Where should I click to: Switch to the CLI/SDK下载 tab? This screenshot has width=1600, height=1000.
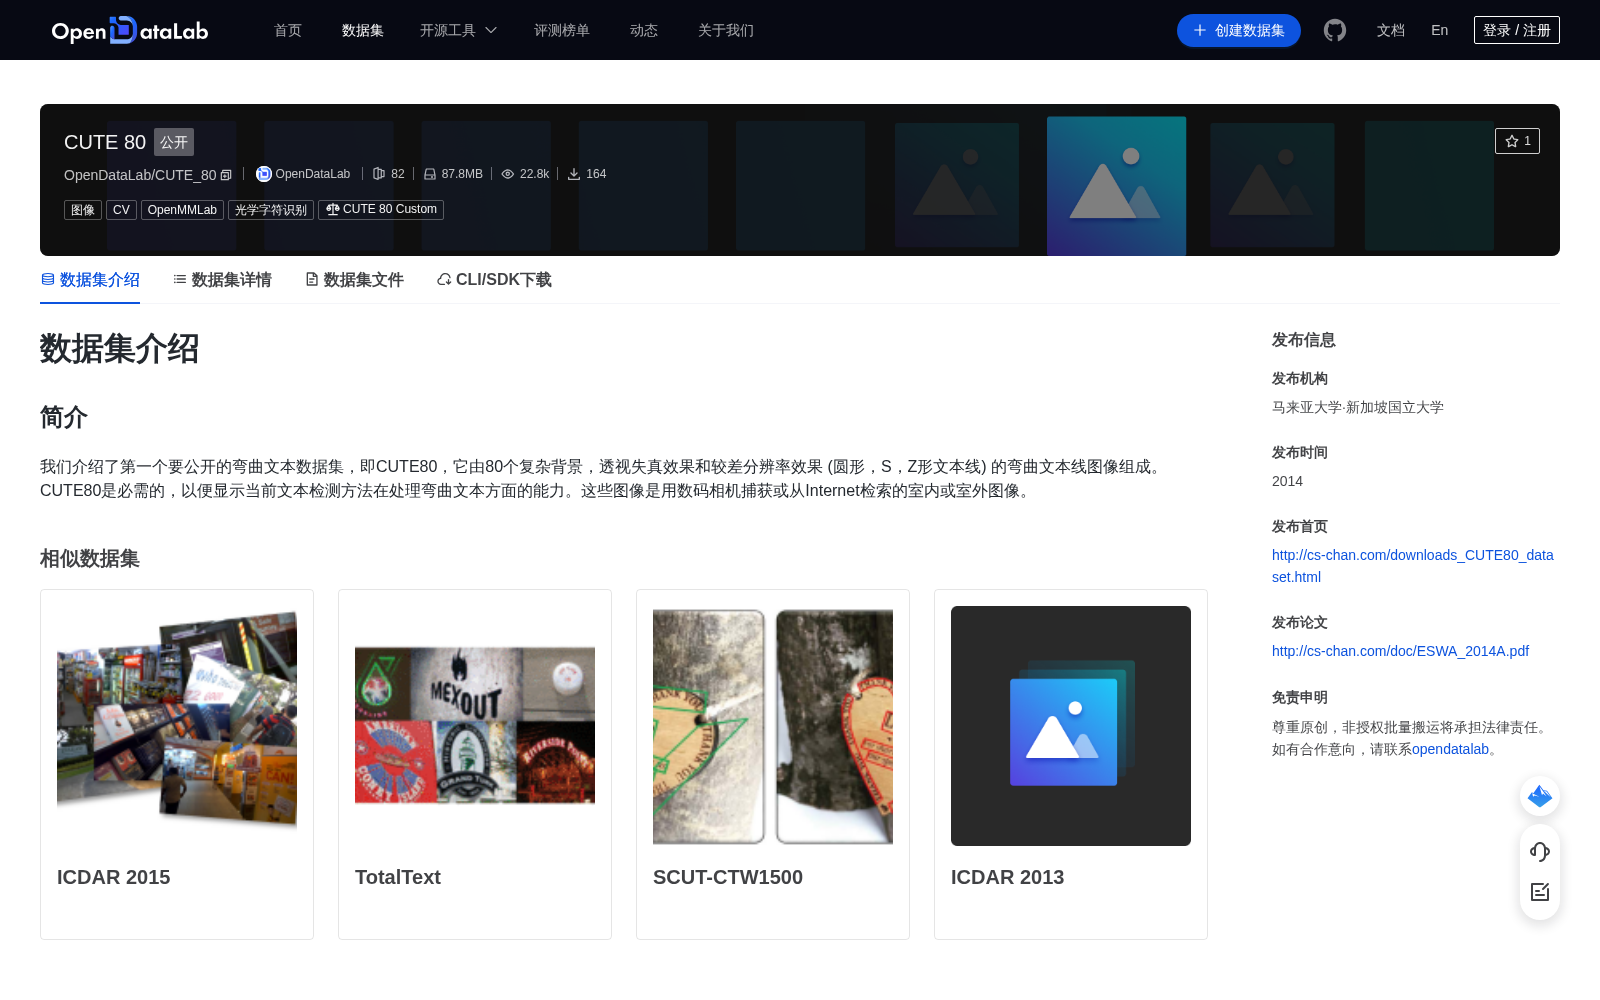(x=494, y=280)
